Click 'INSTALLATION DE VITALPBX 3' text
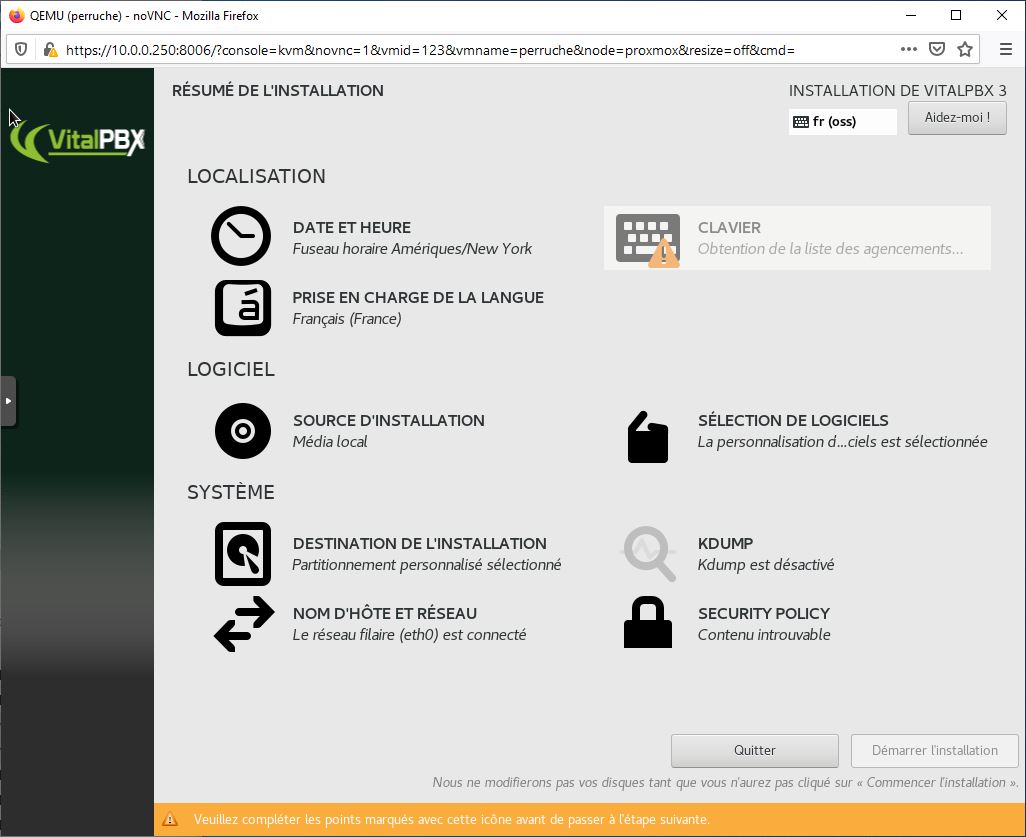The height and width of the screenshot is (837, 1026). [897, 90]
